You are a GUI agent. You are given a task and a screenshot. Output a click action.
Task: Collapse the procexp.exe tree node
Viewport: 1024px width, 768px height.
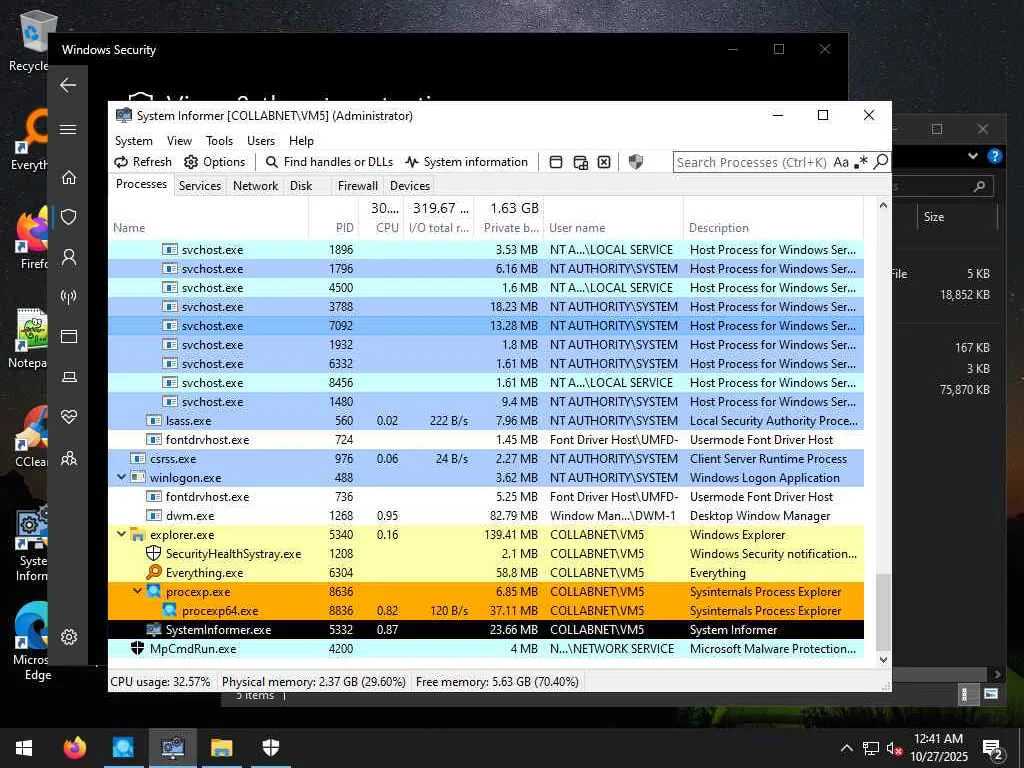[x=137, y=591]
